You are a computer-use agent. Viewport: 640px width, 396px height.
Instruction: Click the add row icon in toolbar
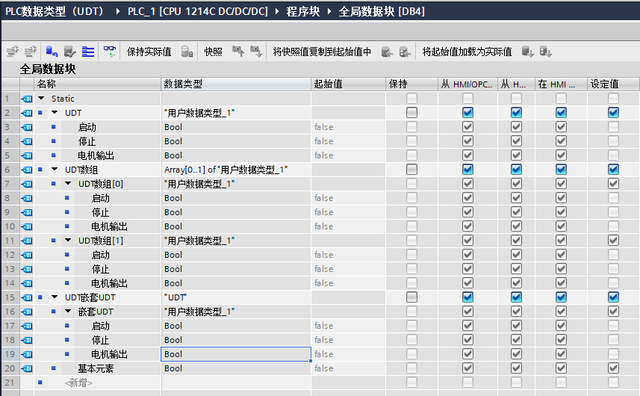(31, 51)
